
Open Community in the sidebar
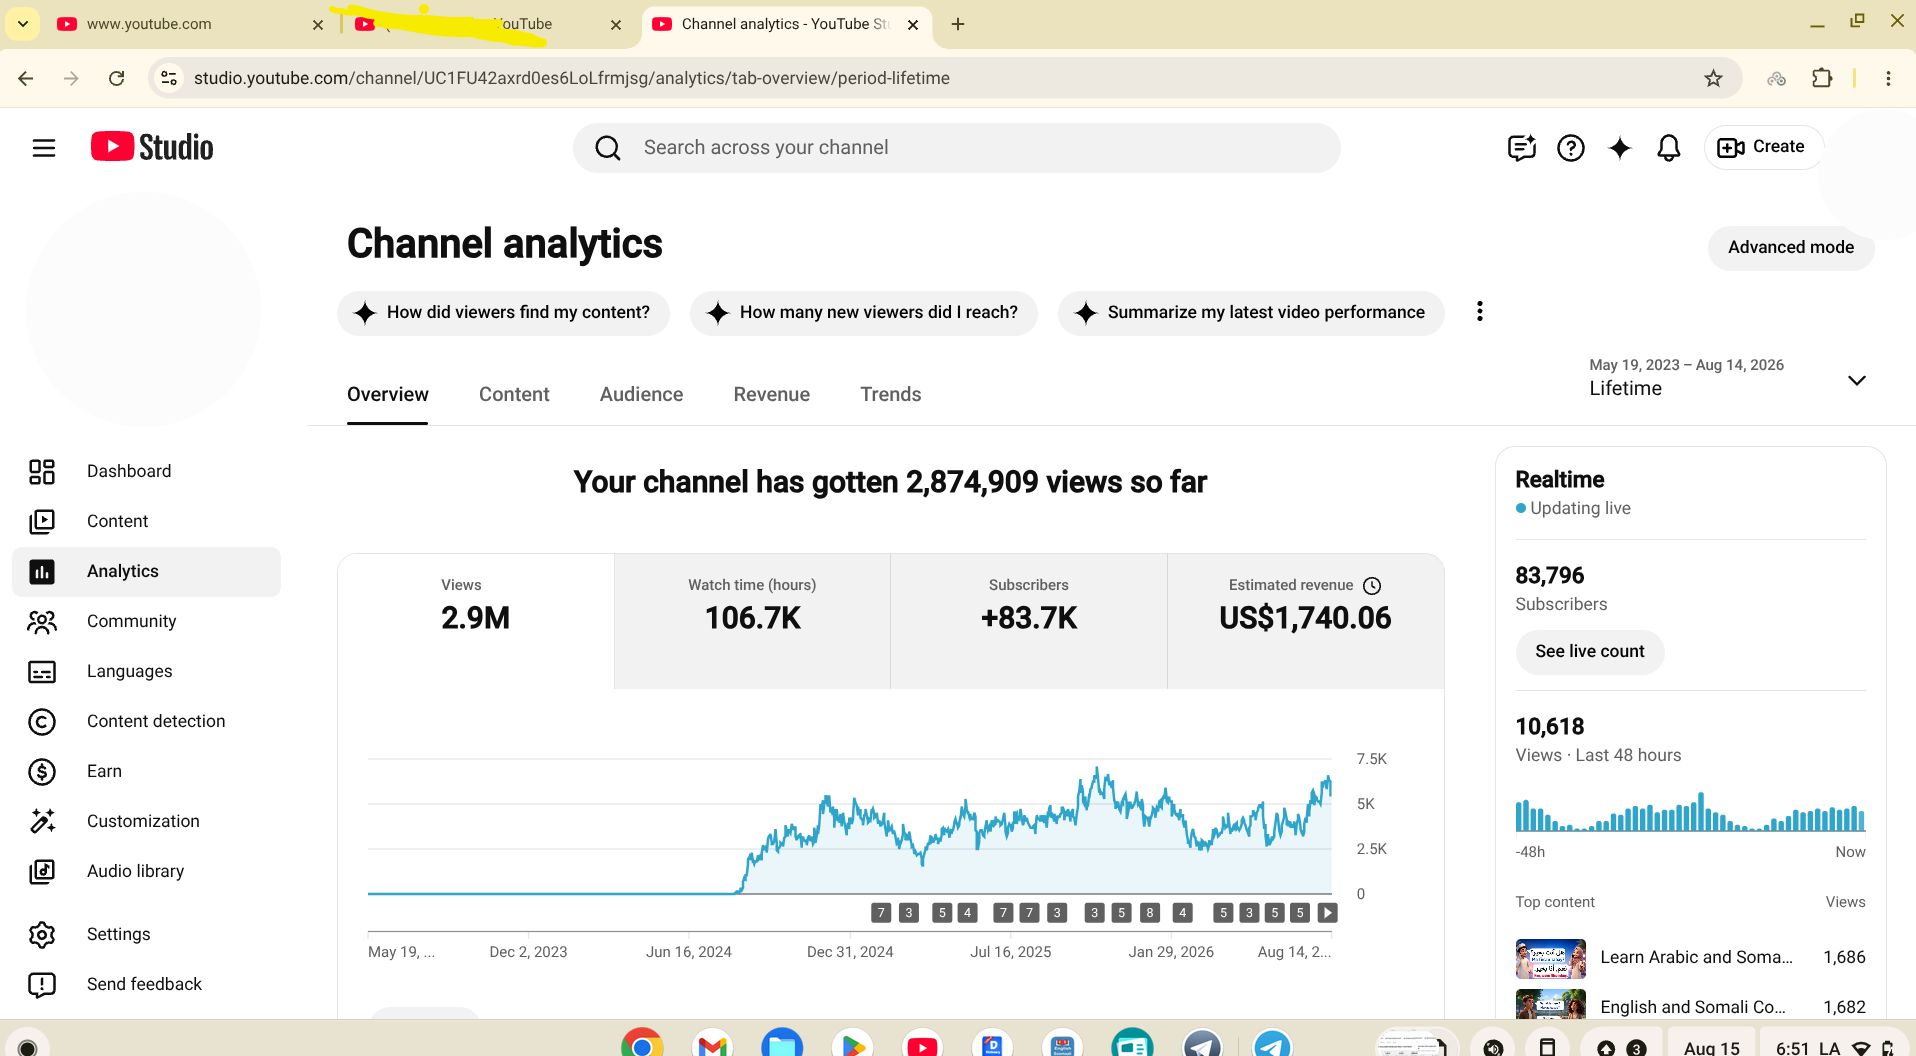146,622
